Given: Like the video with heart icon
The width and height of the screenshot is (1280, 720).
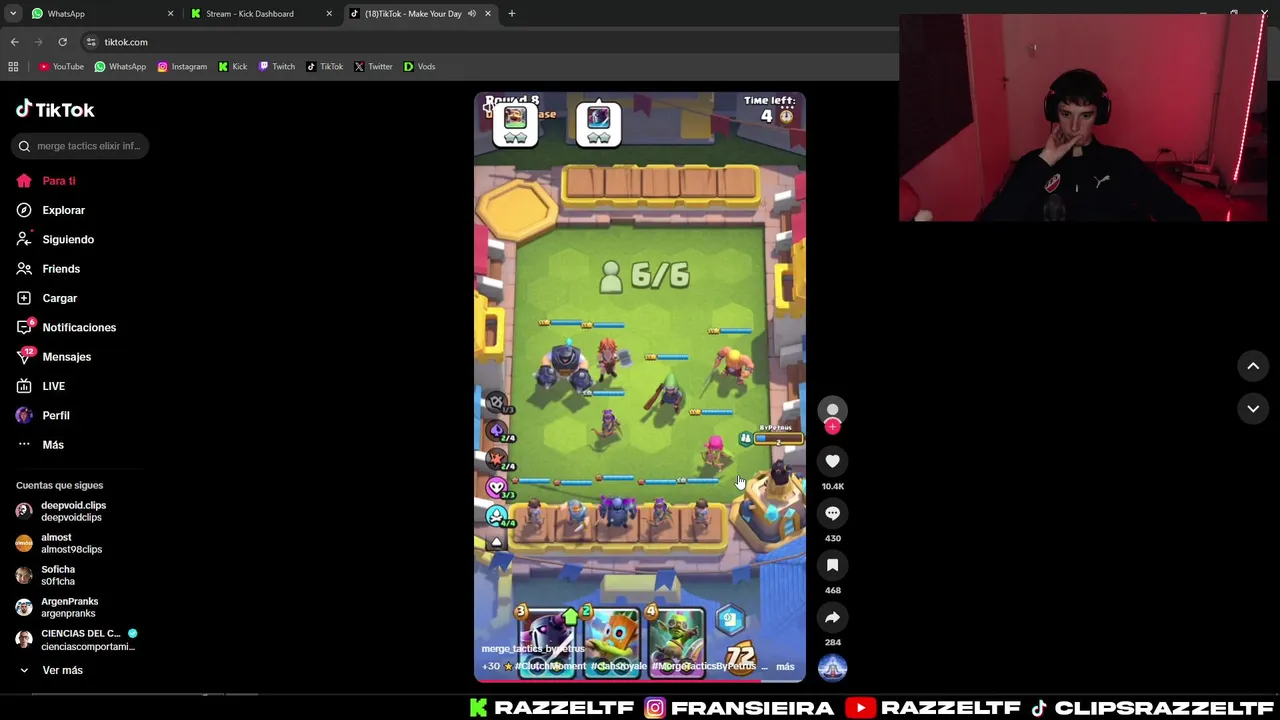Looking at the screenshot, I should [x=832, y=461].
